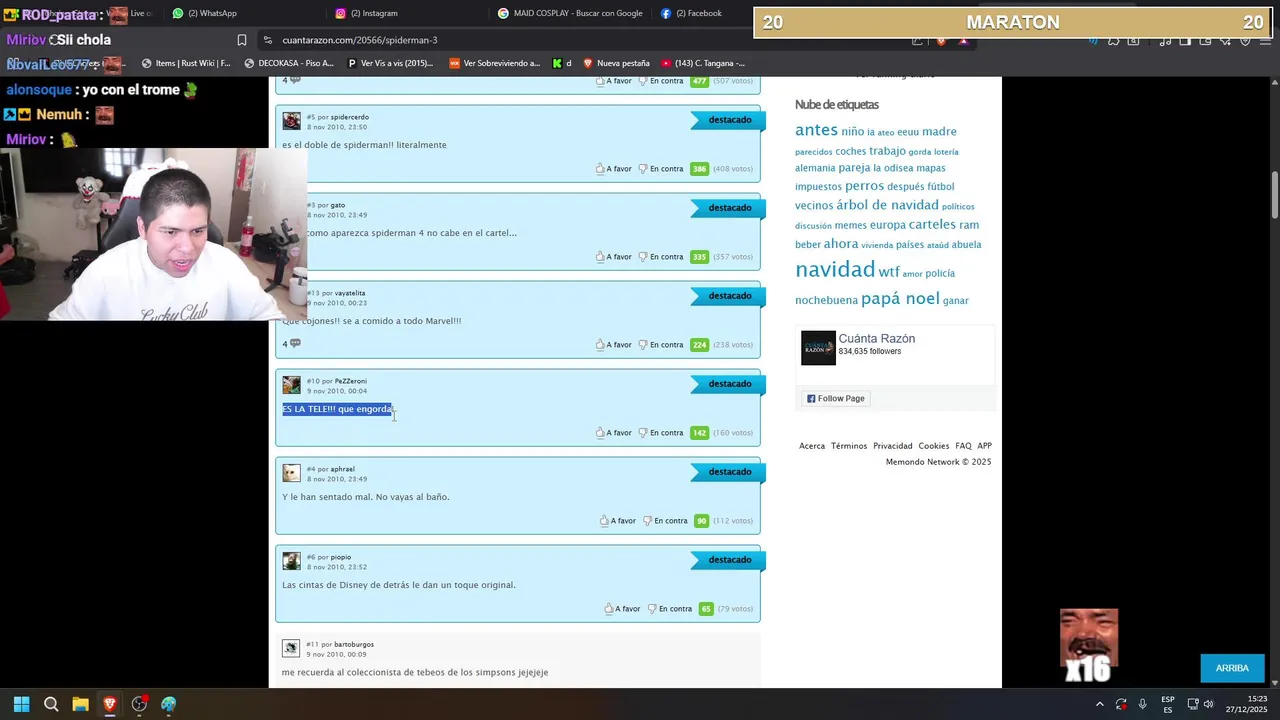
Task: Open 'perros' tag
Action: (x=864, y=186)
